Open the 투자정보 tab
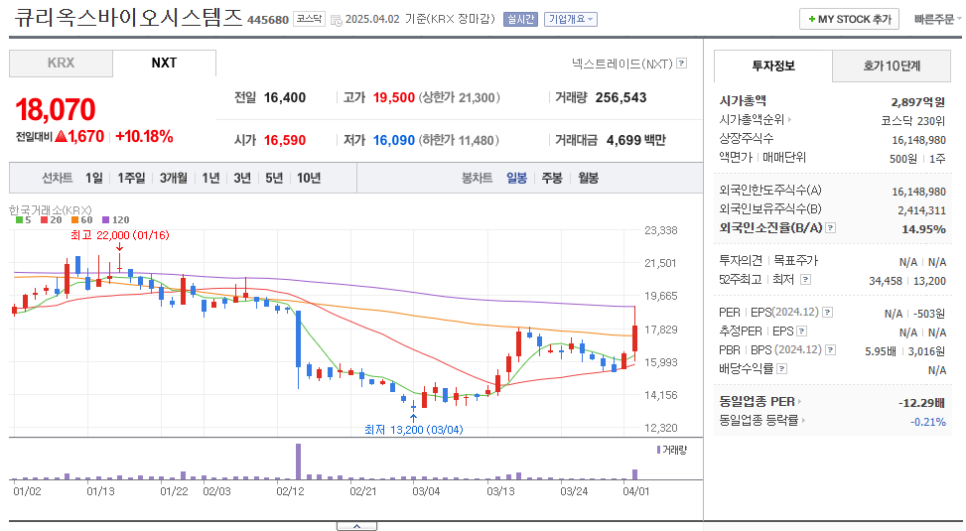The image size is (966, 531). [773, 66]
